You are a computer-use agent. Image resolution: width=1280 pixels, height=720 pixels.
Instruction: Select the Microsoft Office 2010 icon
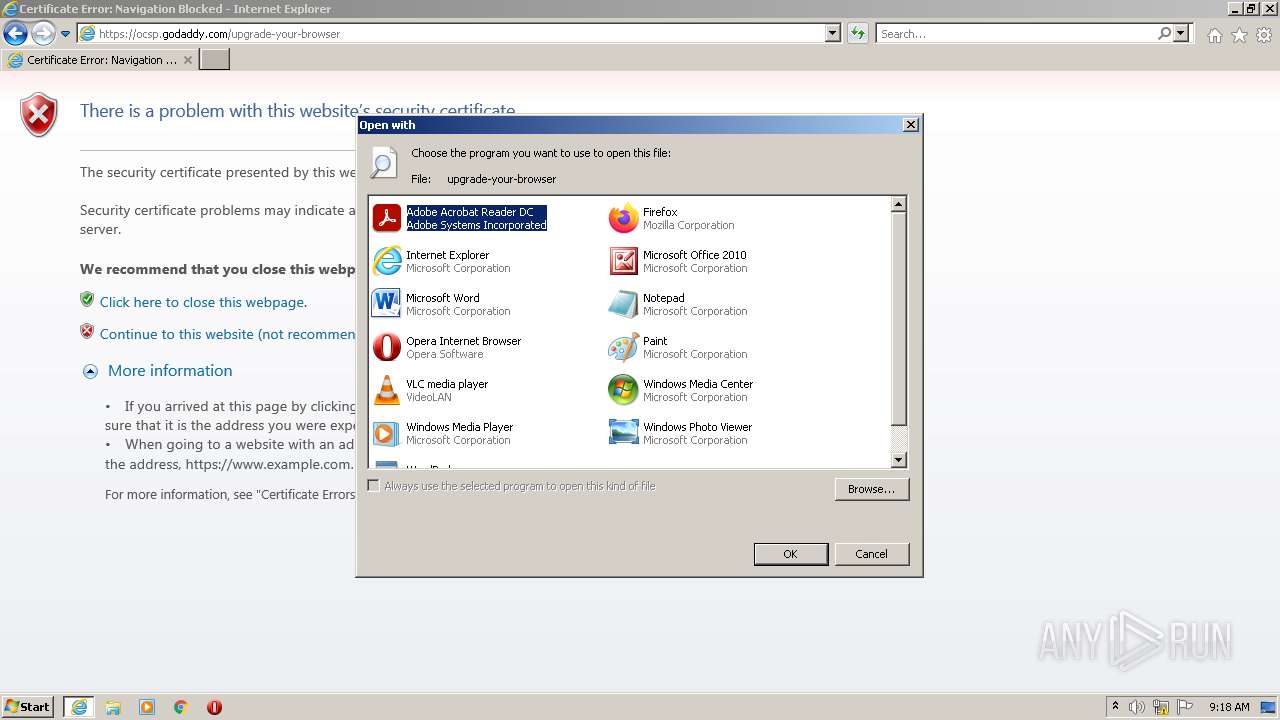point(623,261)
